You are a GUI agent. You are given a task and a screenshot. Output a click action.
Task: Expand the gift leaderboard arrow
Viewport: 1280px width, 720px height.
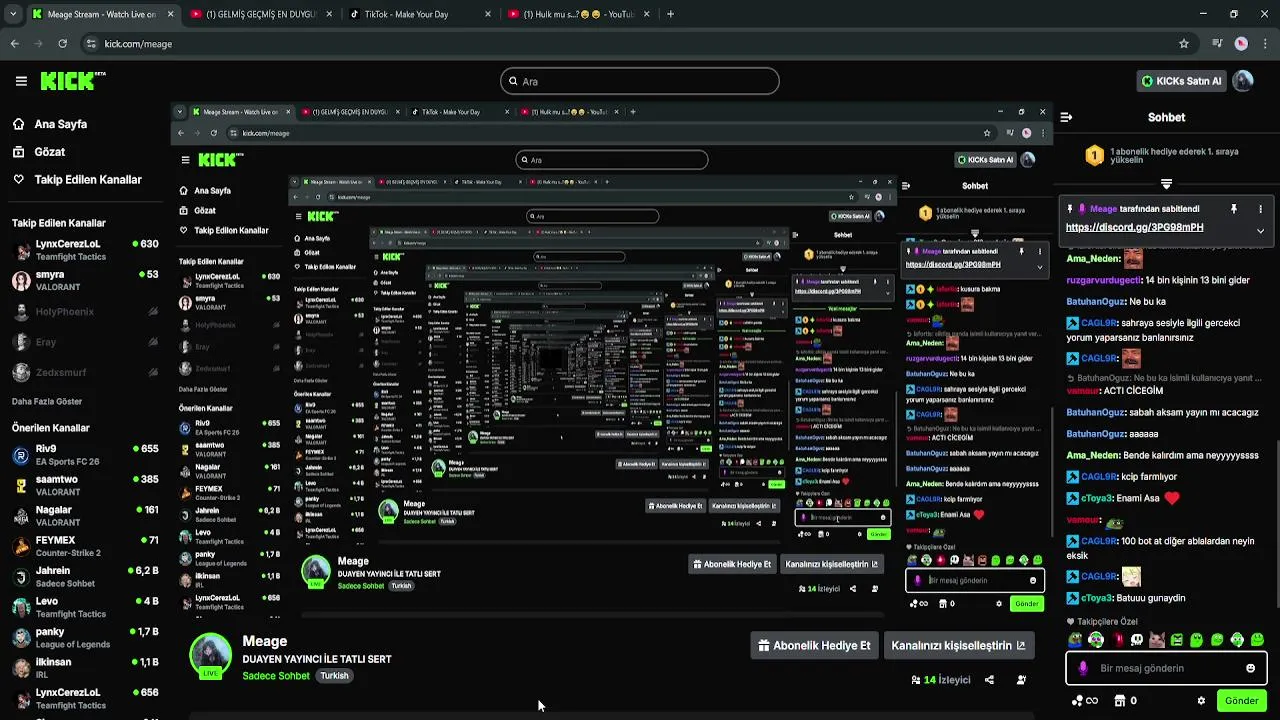coord(1166,184)
